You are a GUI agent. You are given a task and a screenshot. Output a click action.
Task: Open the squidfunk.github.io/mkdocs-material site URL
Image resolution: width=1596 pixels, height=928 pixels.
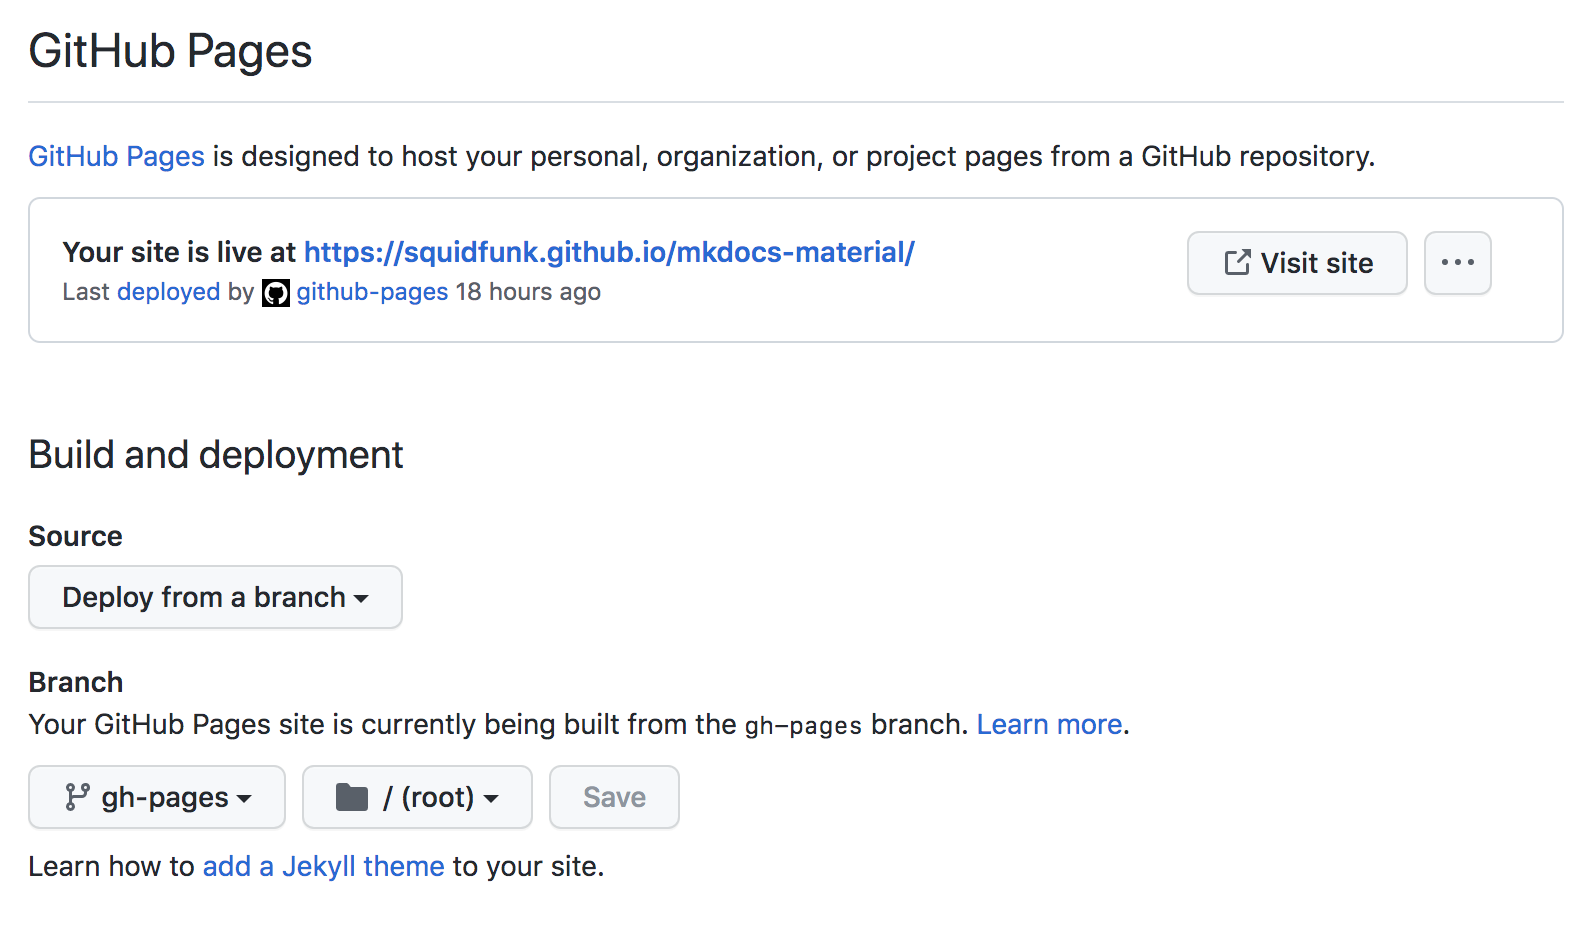pyautogui.click(x=609, y=252)
